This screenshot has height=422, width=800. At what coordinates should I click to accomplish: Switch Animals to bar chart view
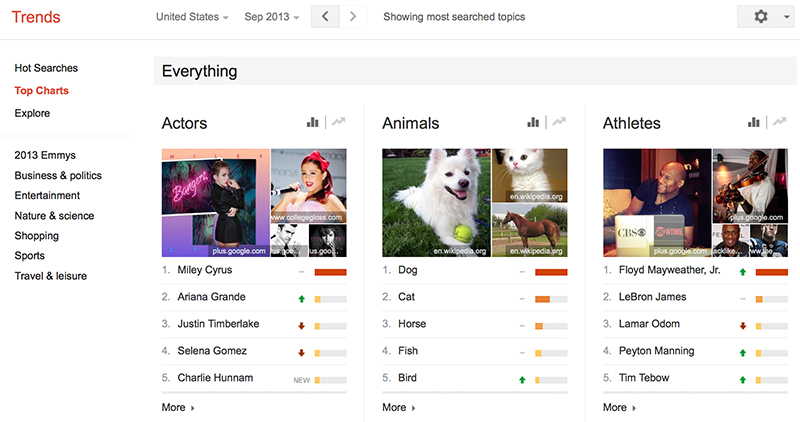(x=533, y=122)
